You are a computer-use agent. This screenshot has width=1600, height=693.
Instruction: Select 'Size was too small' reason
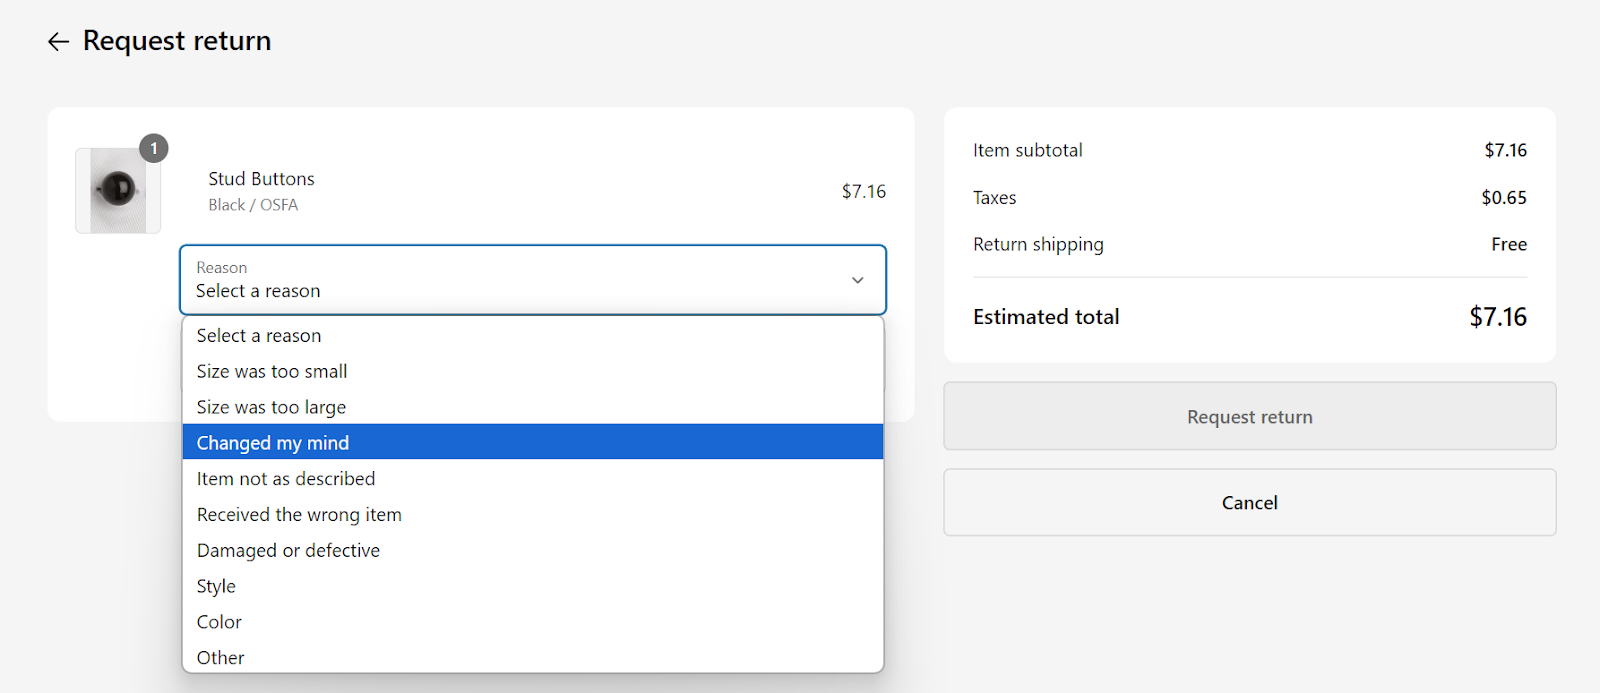pyautogui.click(x=533, y=371)
